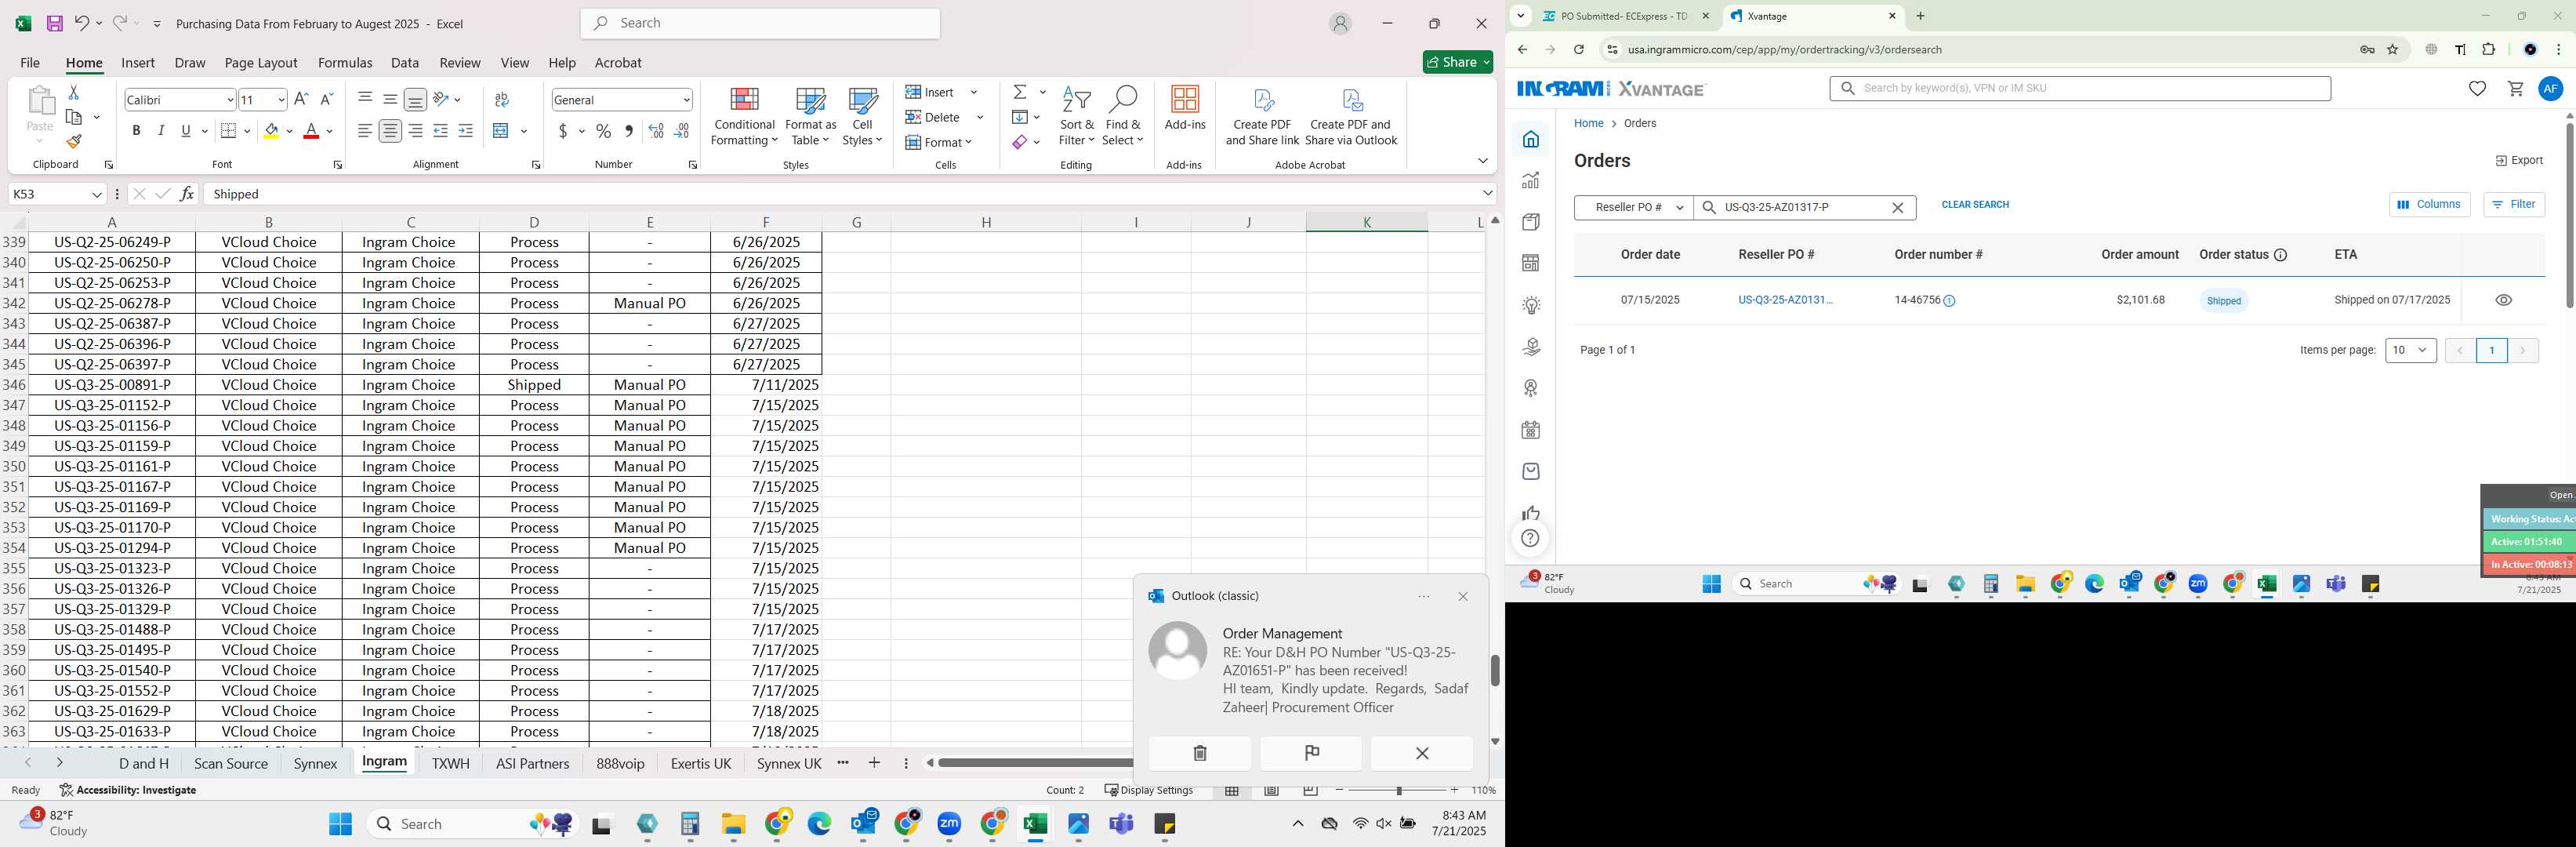This screenshot has width=2576, height=847.
Task: Toggle Bold formatting
Action: click(x=136, y=131)
